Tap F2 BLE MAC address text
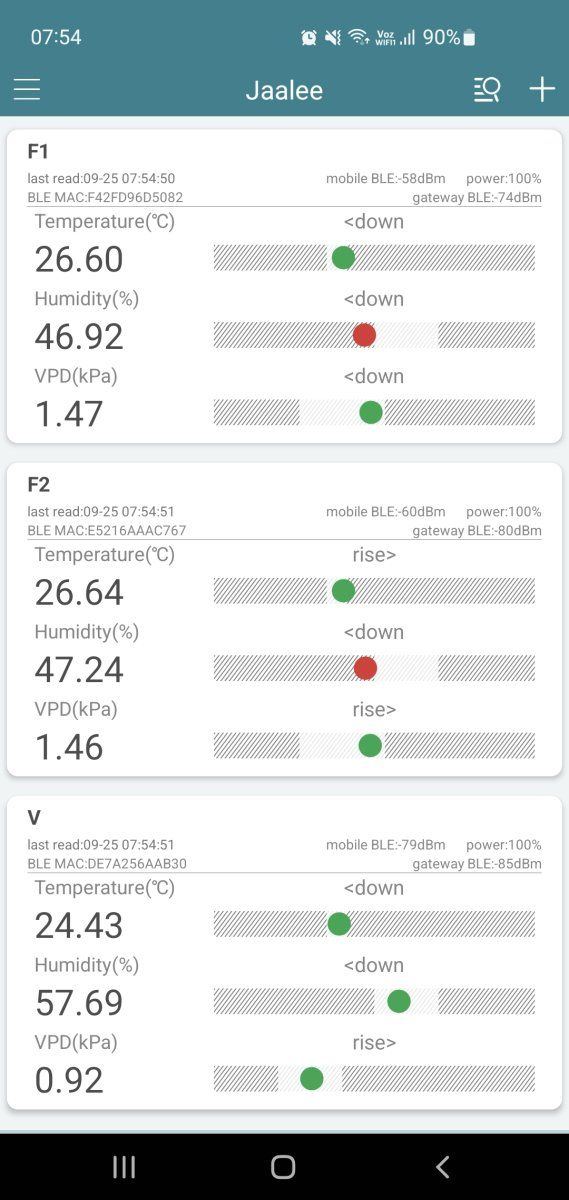The height and width of the screenshot is (1200, 569). (107, 531)
